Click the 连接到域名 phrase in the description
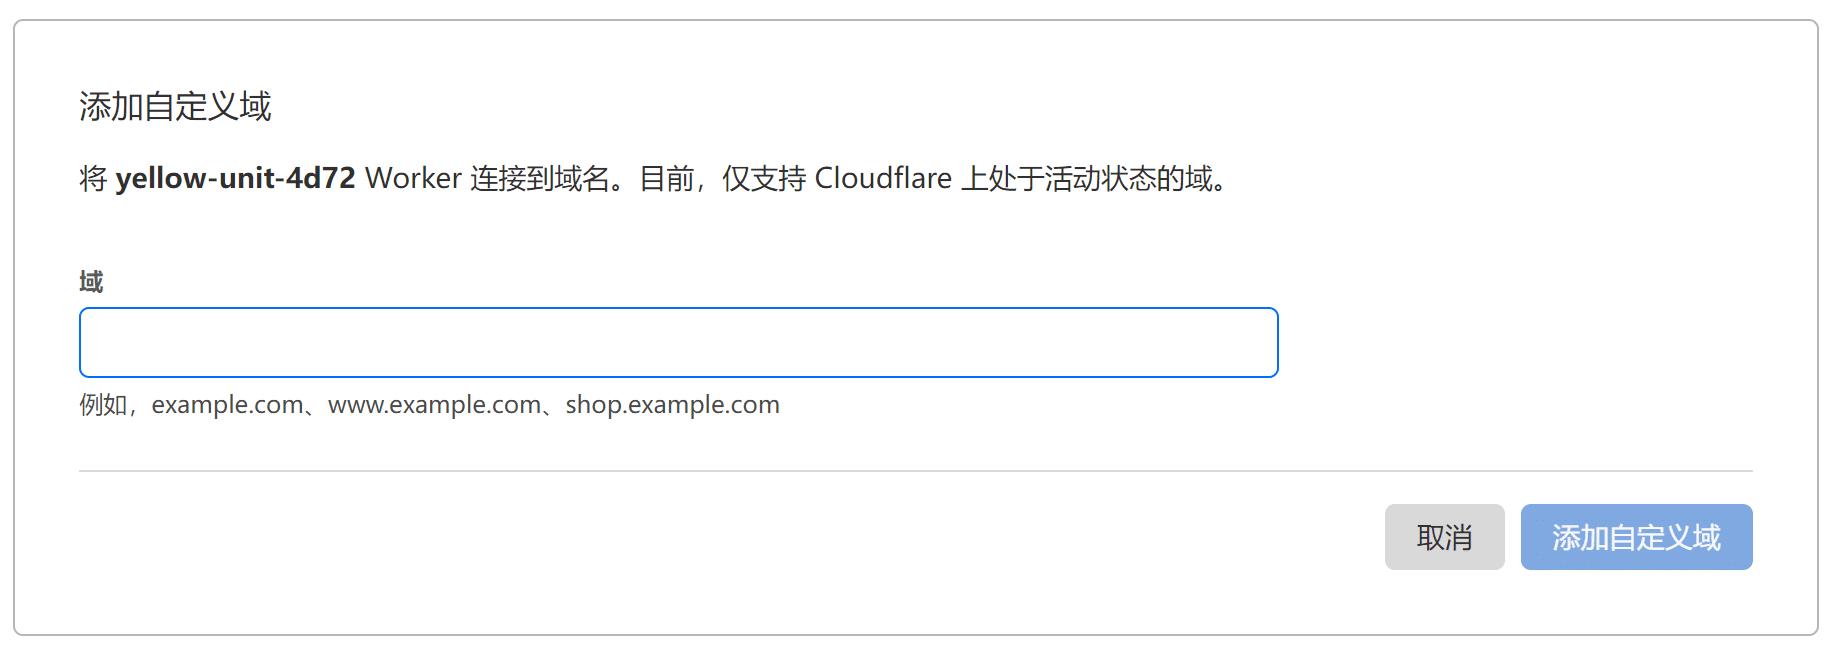Screen dimensions: 1841x651 point(540,178)
